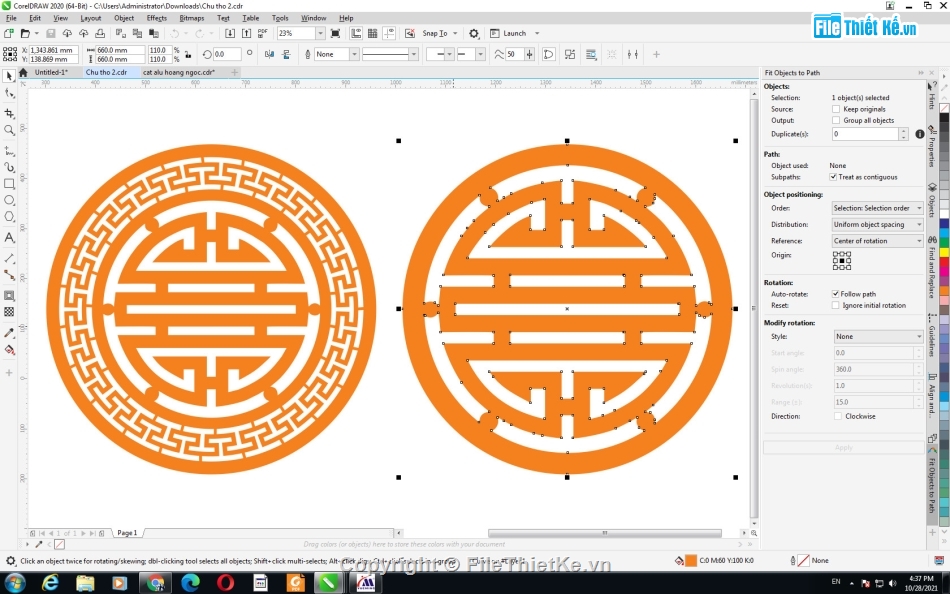Click the Welcome screen home icon
Screen dimensions: 950x594
[x=23, y=72]
